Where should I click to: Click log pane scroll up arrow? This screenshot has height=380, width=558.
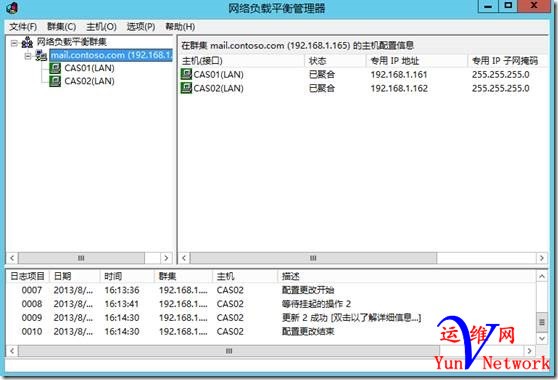(542, 276)
